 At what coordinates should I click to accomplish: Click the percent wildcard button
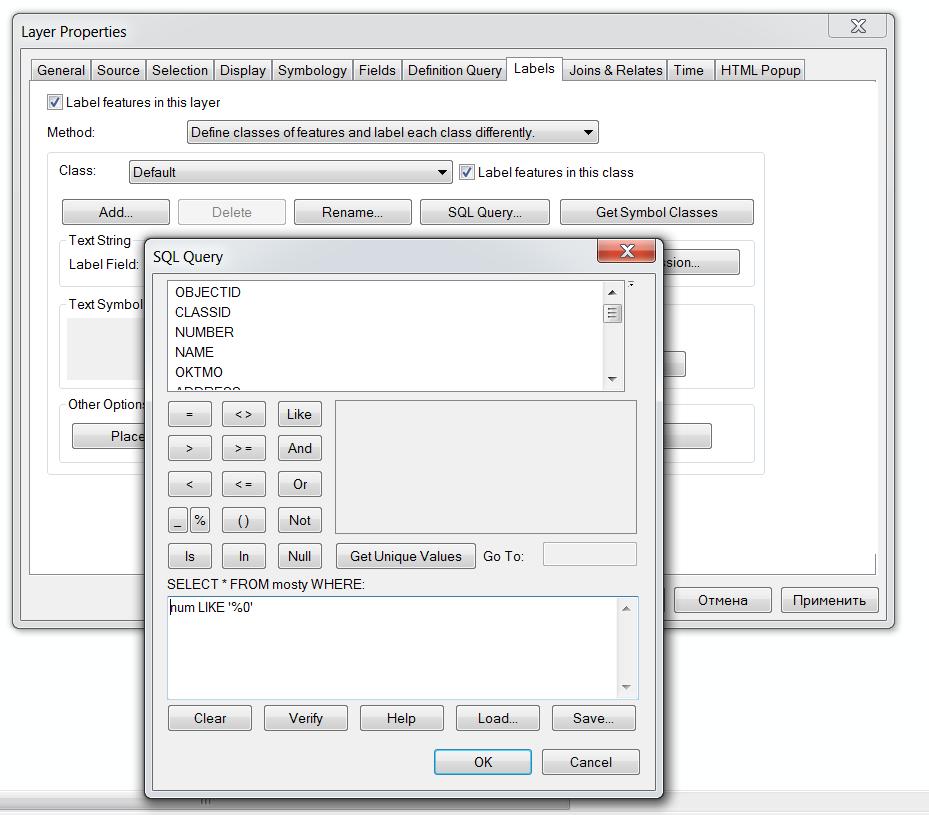click(x=200, y=520)
